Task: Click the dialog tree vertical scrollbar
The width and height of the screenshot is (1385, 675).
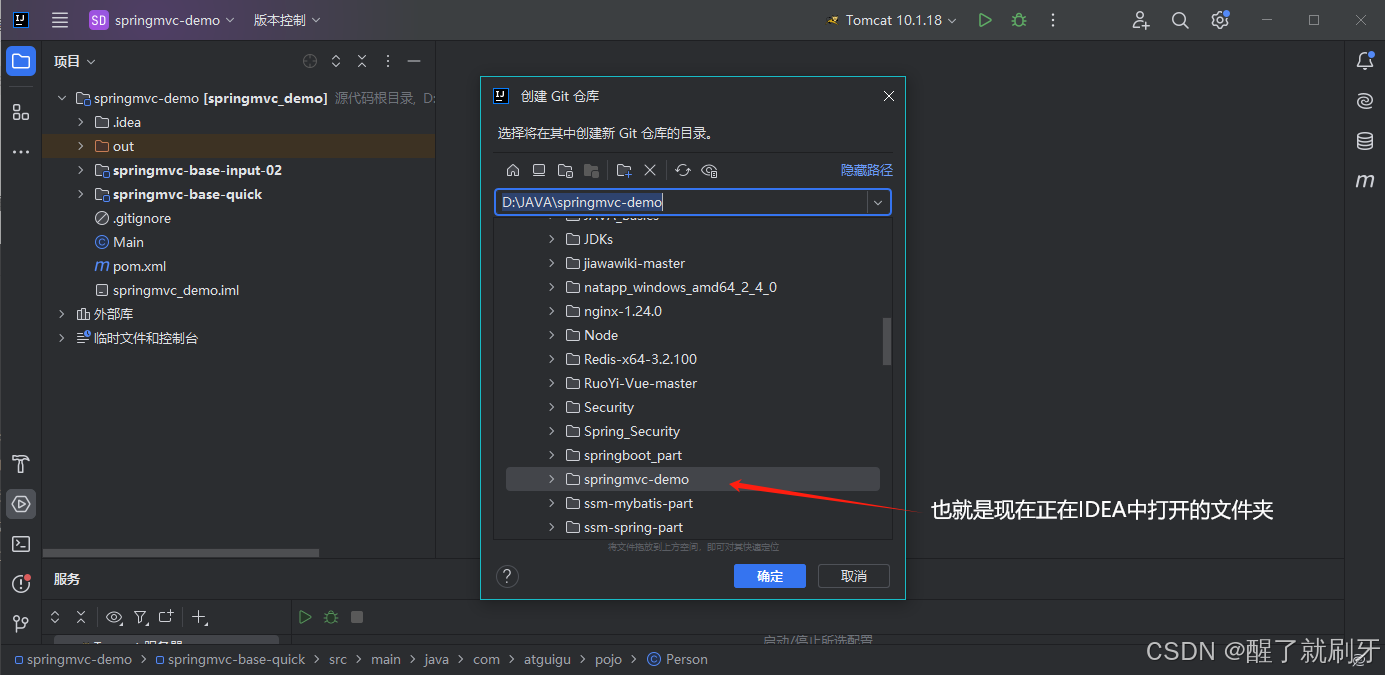Action: click(886, 342)
